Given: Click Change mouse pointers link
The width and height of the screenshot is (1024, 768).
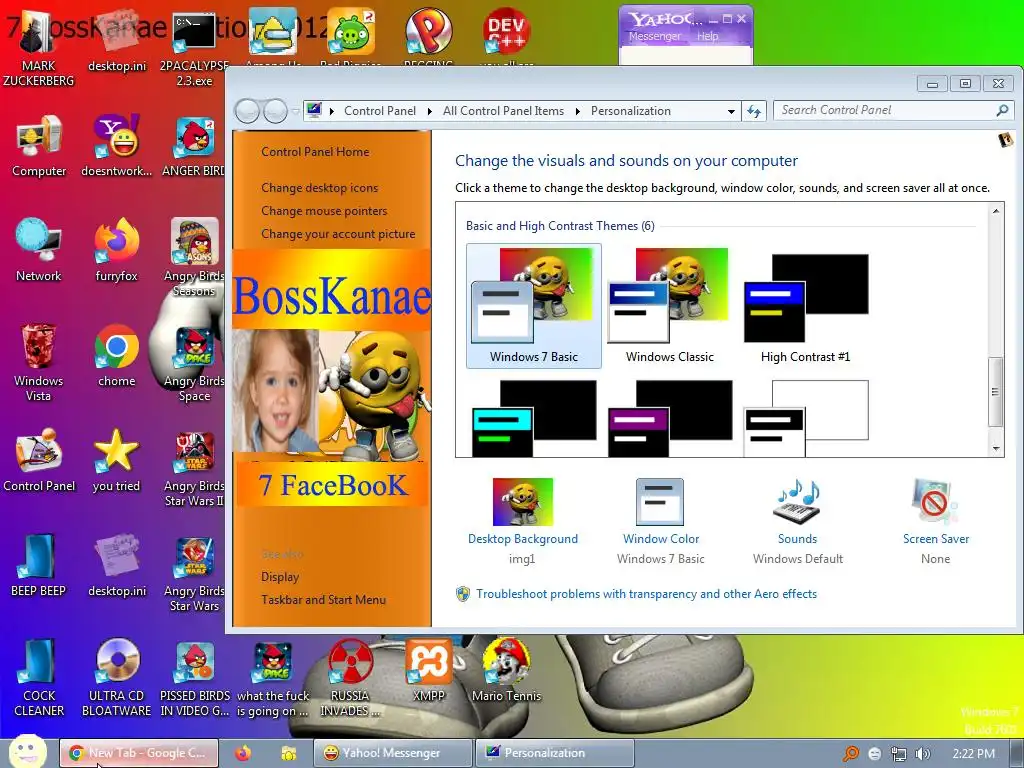Looking at the screenshot, I should 324,211.
